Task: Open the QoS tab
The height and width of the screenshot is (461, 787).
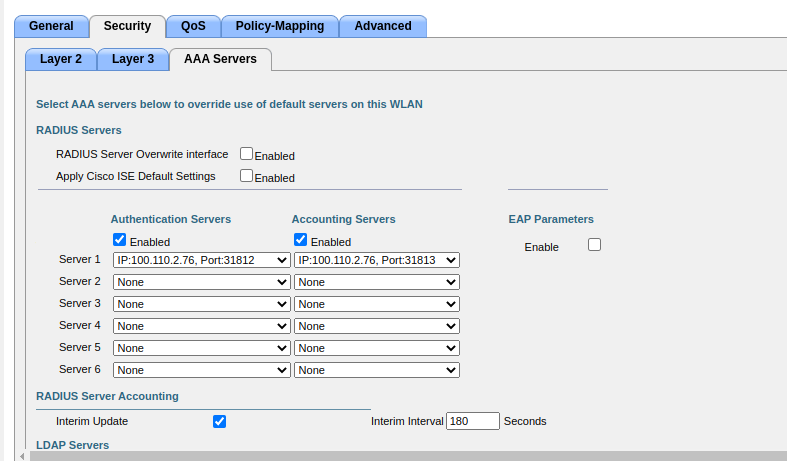Action: coord(193,26)
